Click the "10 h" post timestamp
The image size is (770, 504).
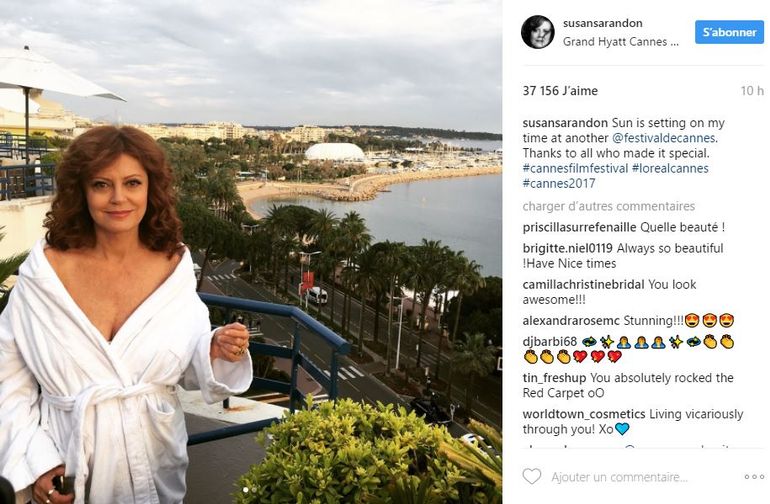pos(752,91)
